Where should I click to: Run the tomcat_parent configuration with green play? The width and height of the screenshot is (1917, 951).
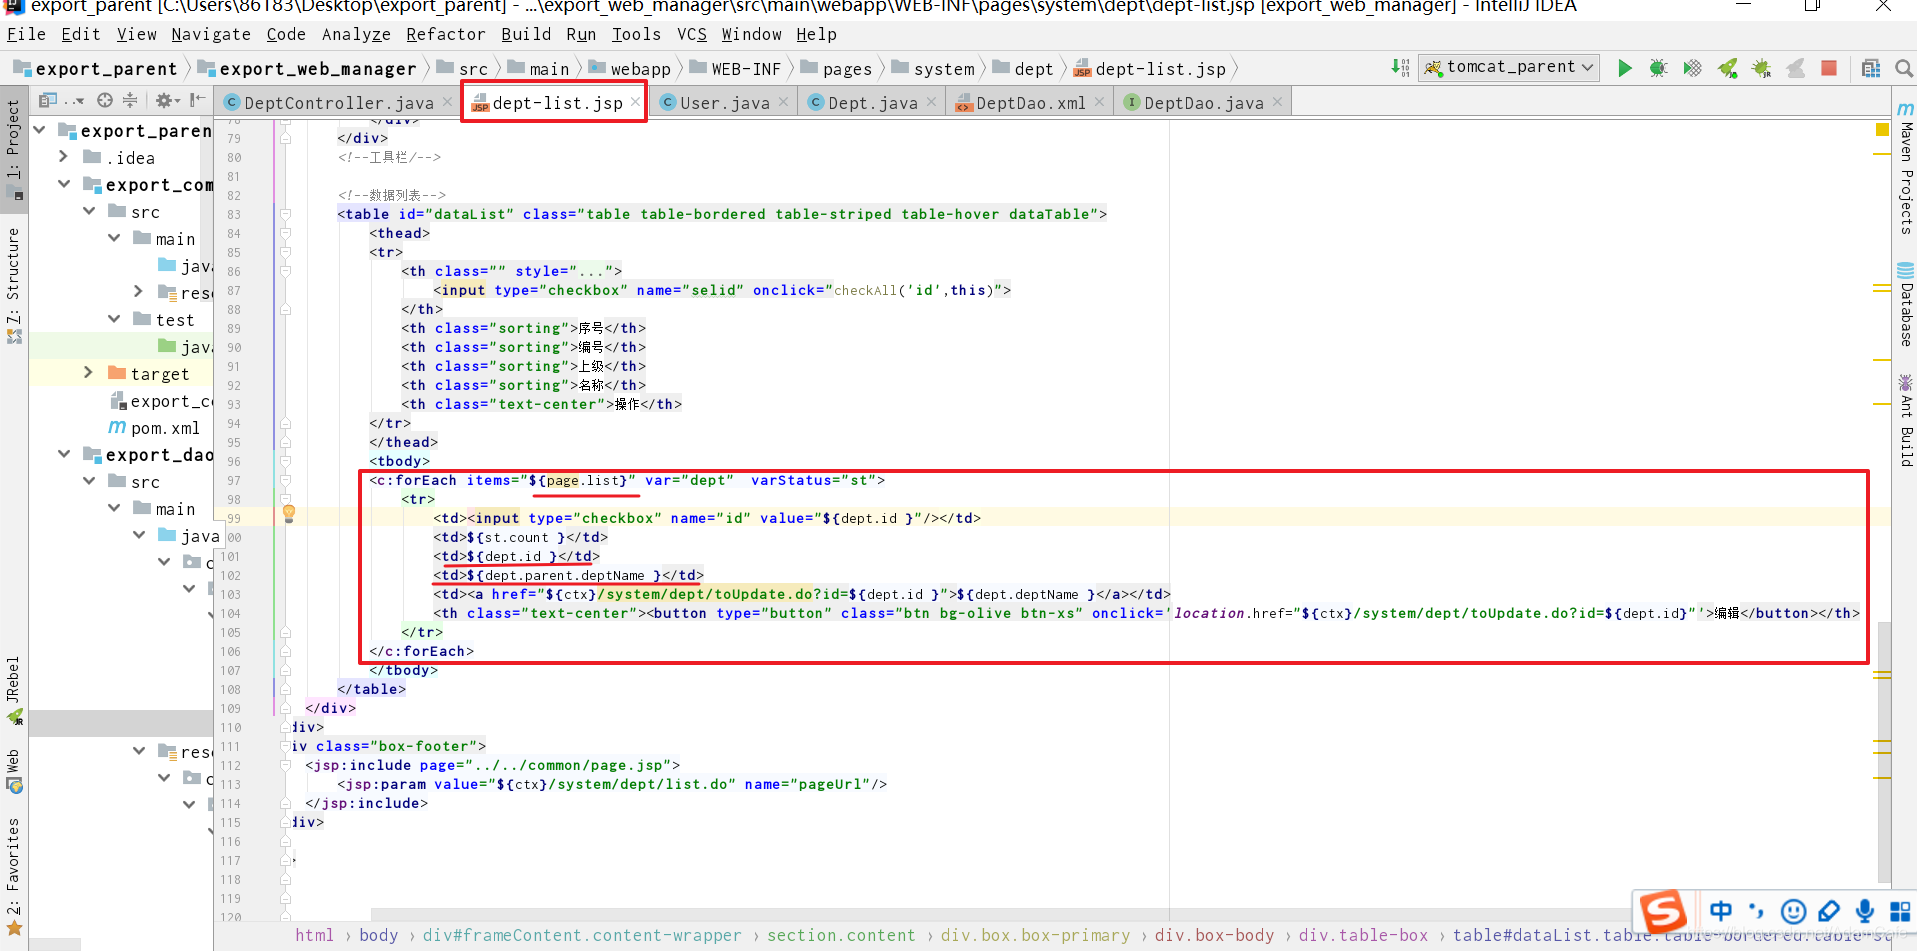[x=1625, y=68]
